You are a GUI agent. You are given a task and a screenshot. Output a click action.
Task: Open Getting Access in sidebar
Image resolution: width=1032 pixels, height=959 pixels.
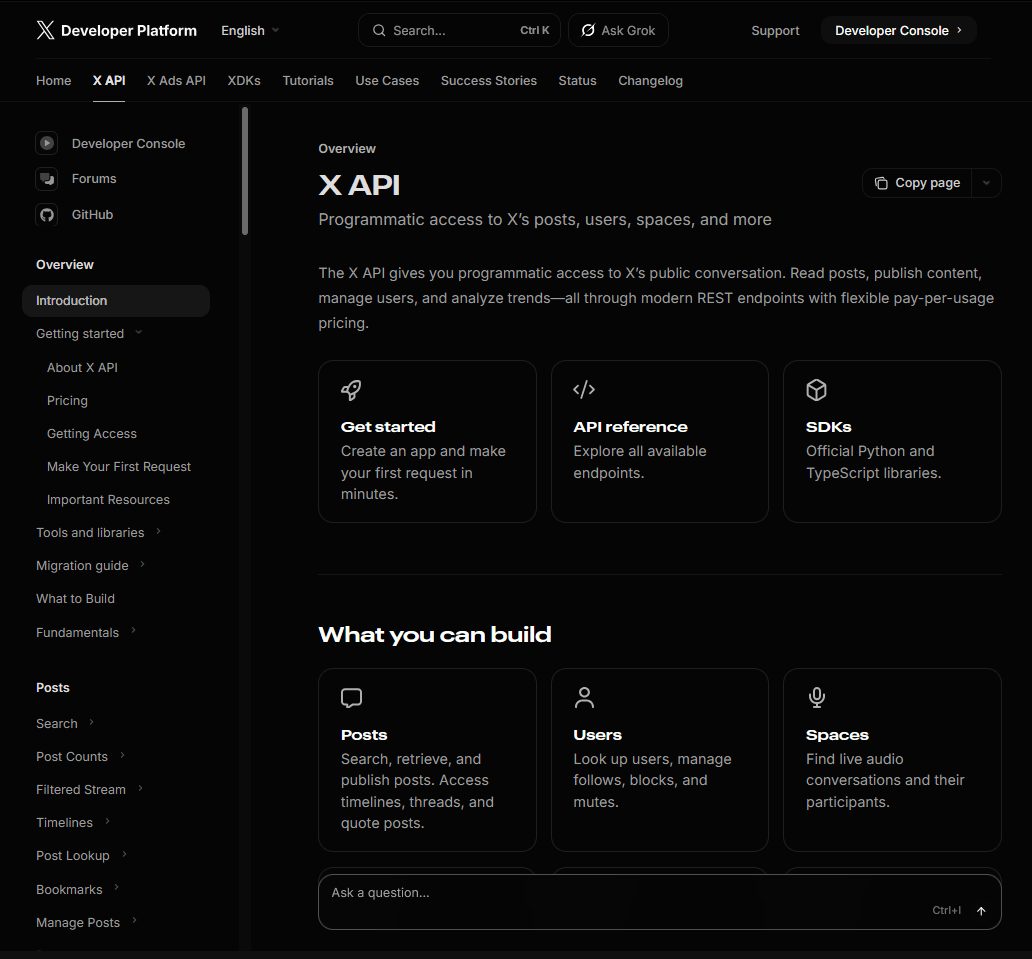point(91,433)
